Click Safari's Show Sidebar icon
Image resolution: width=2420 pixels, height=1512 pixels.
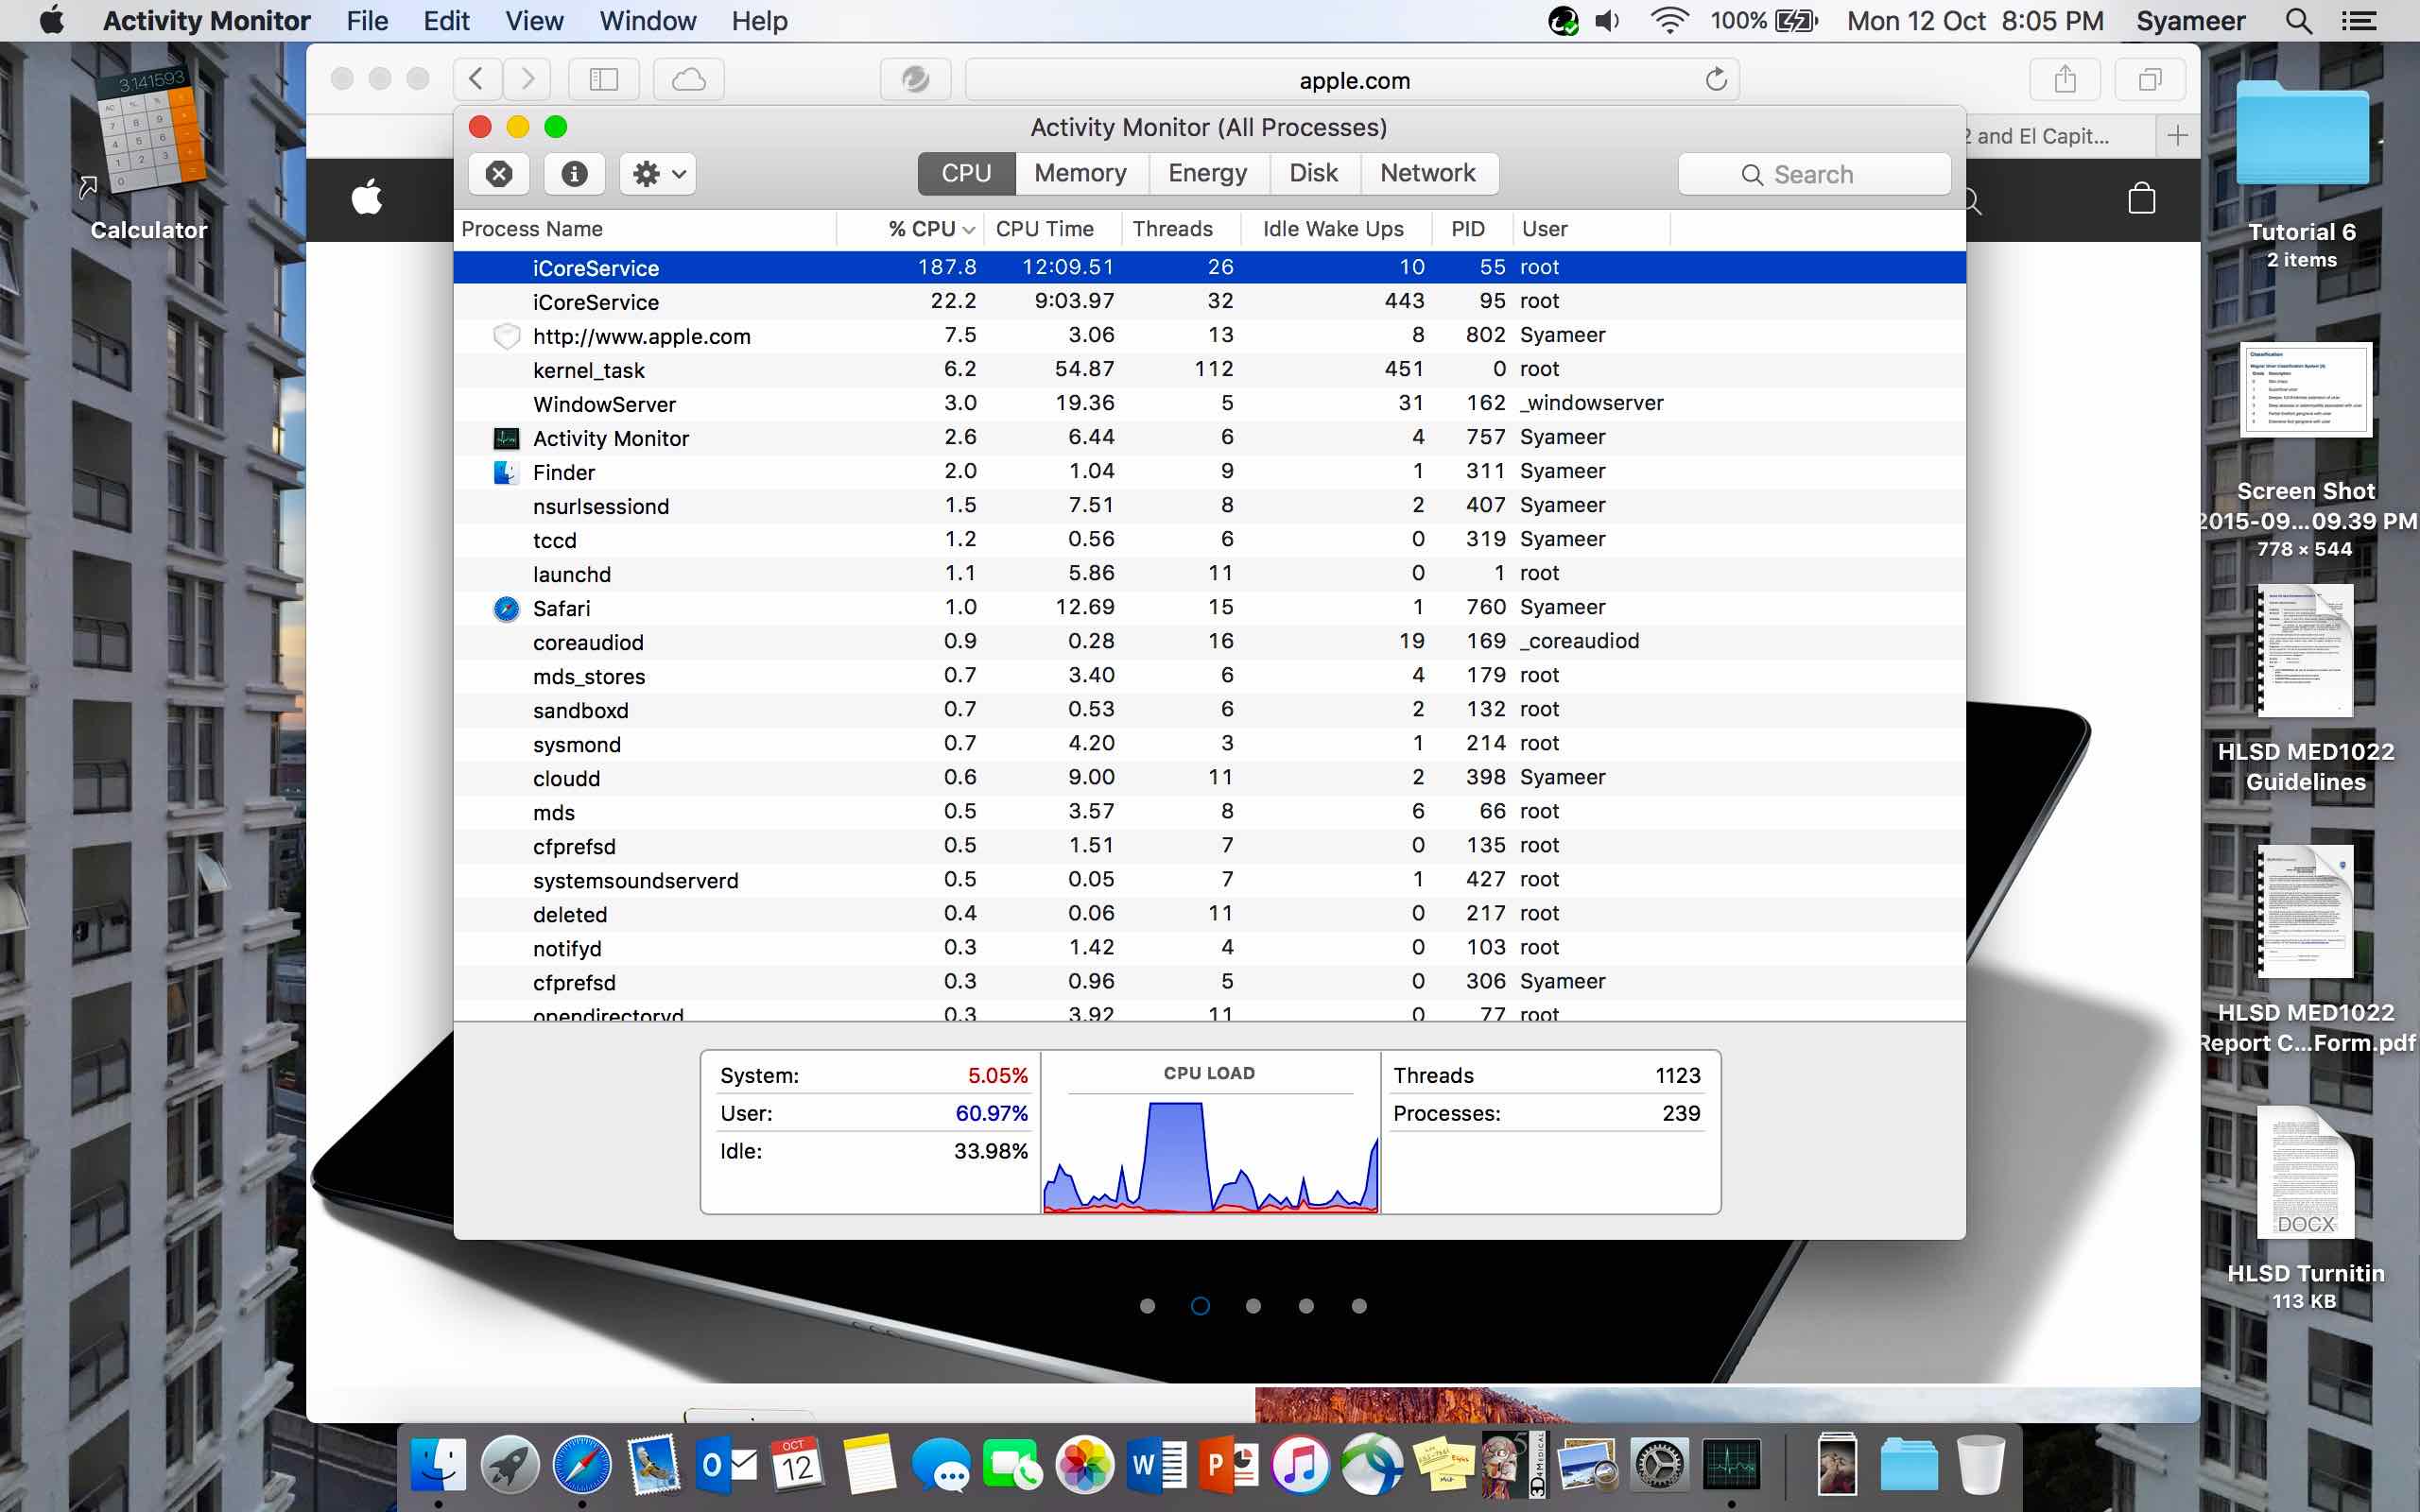[x=604, y=79]
